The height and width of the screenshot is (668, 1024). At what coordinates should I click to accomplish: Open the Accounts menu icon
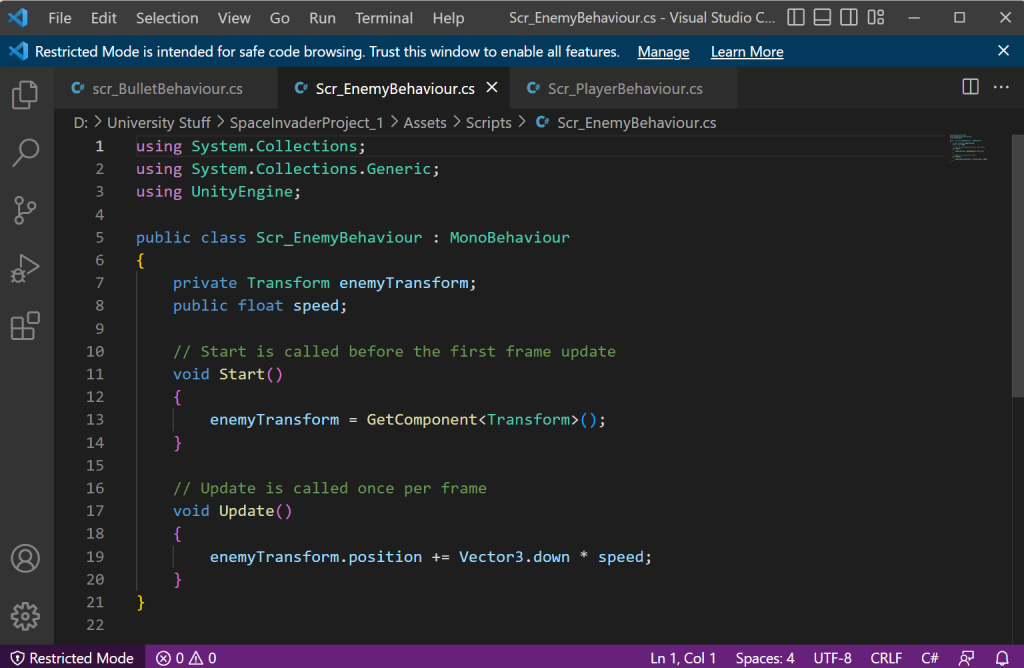(x=25, y=557)
